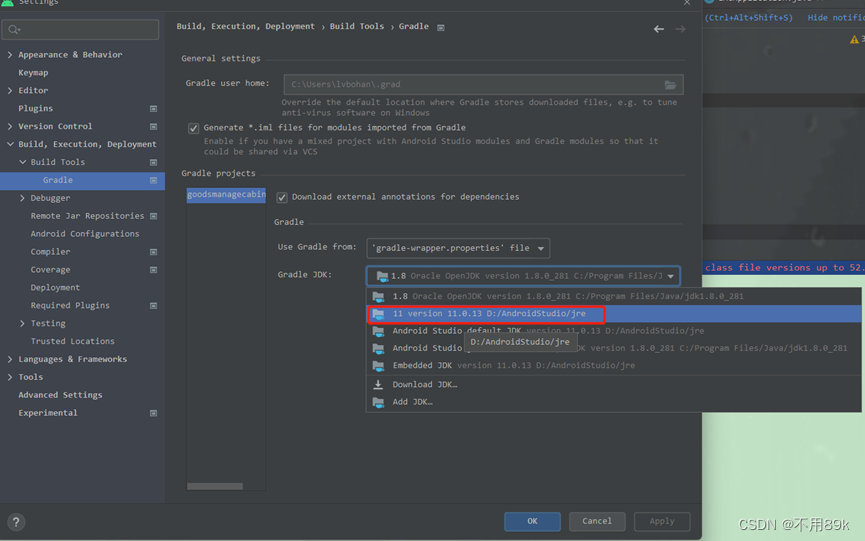
Task: Open Keymap settings
Action: 33,73
